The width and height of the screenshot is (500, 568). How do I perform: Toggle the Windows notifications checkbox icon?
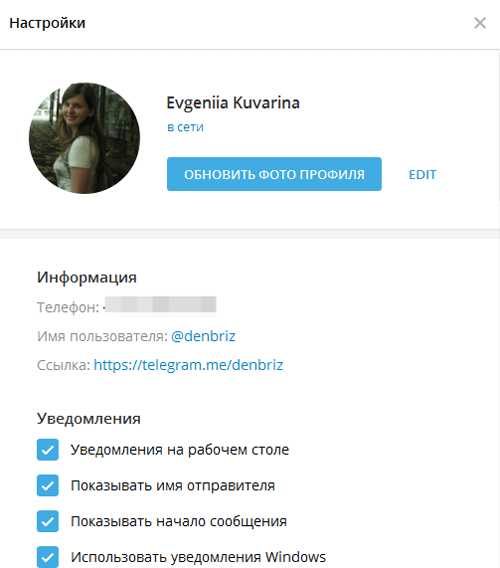[47, 557]
